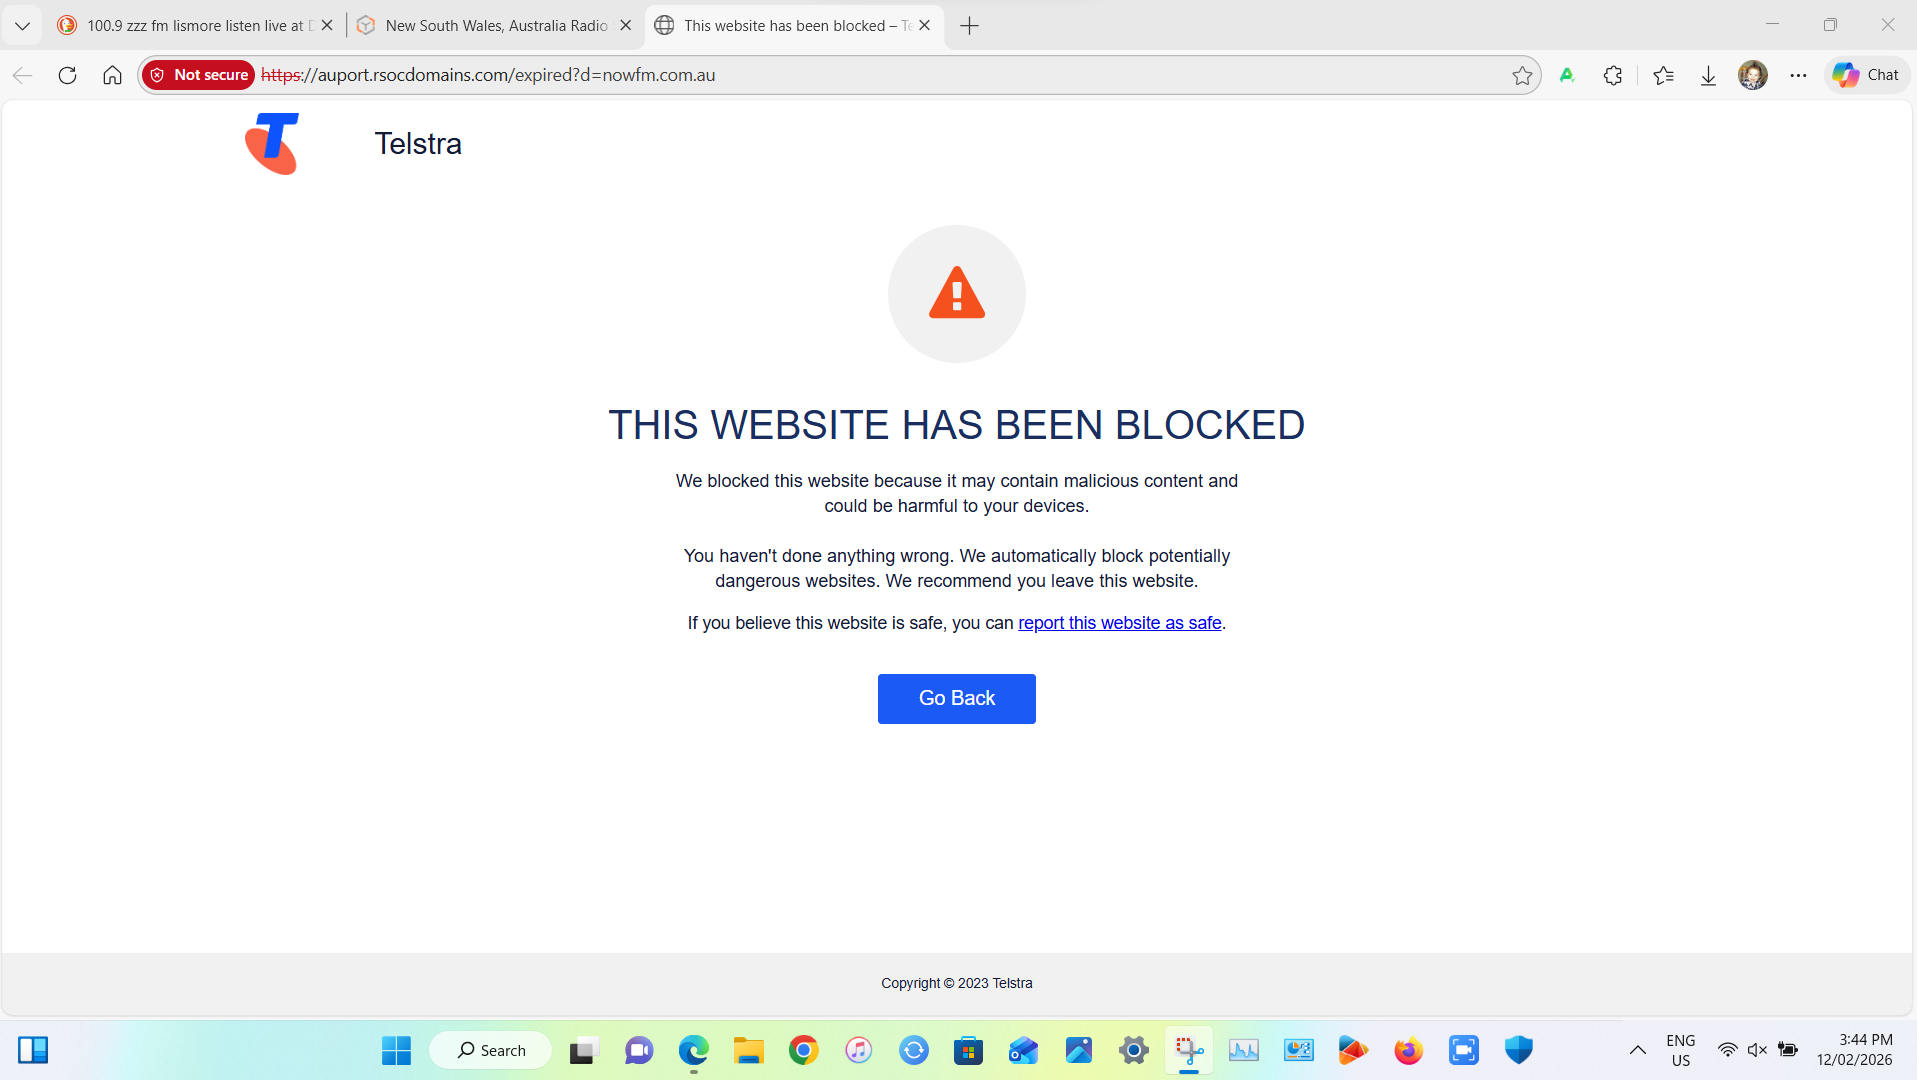Image resolution: width=1917 pixels, height=1080 pixels.
Task: Click the Go Back button
Action: [956, 698]
